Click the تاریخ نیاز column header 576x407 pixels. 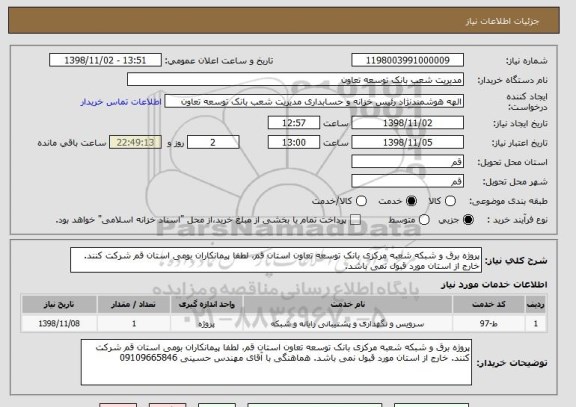(x=59, y=304)
